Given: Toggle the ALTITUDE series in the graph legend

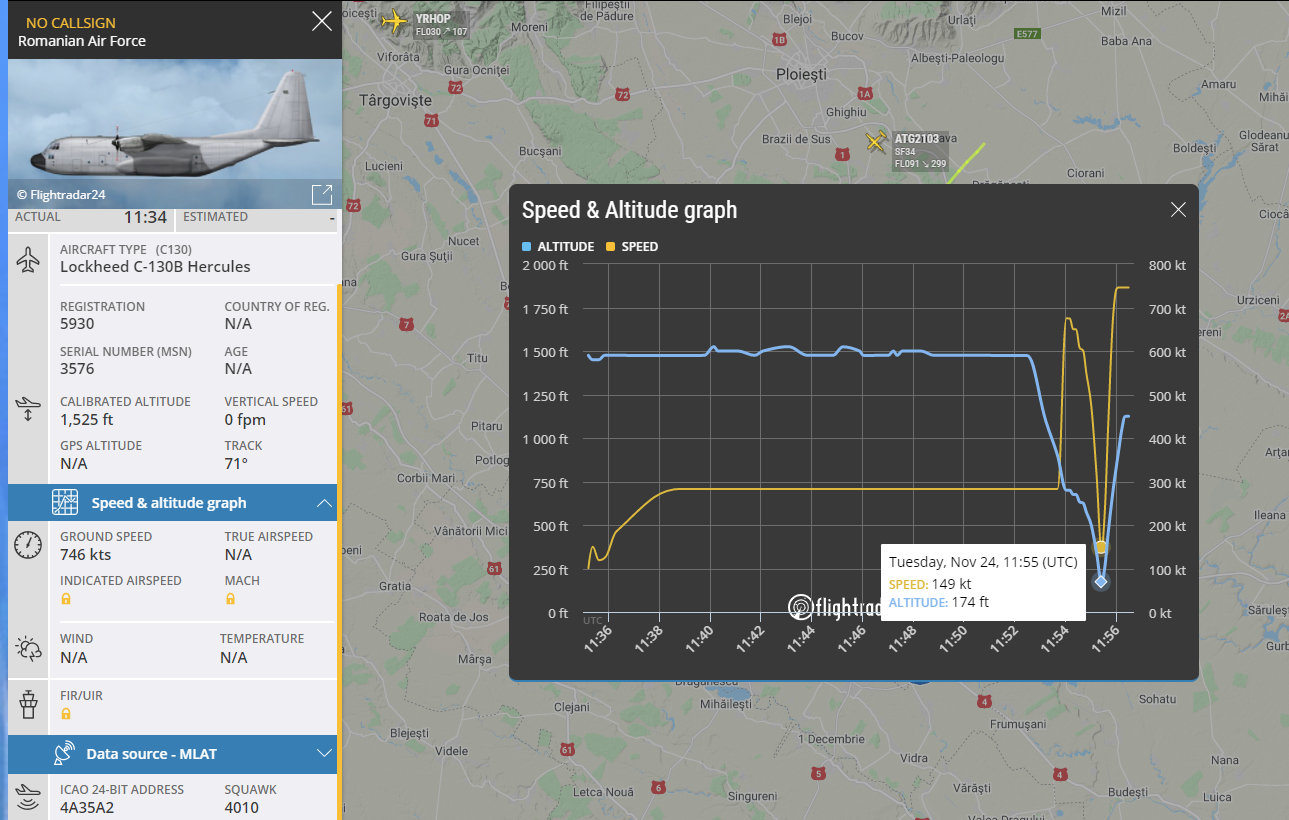Looking at the screenshot, I should click(x=558, y=247).
